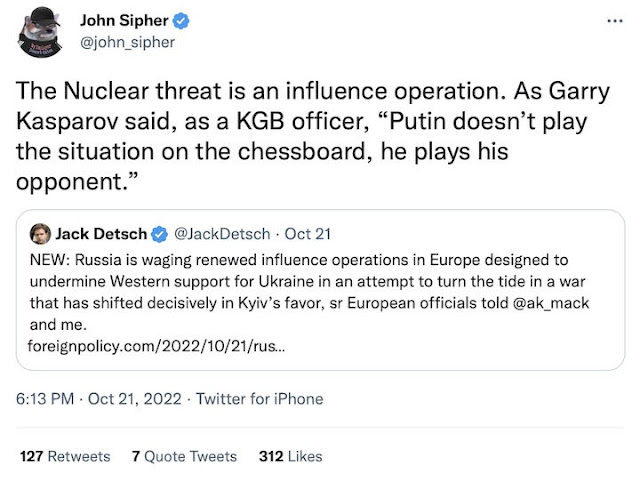The width and height of the screenshot is (640, 482).
Task: Click Jack Detsch's verified badge
Action: (x=158, y=235)
